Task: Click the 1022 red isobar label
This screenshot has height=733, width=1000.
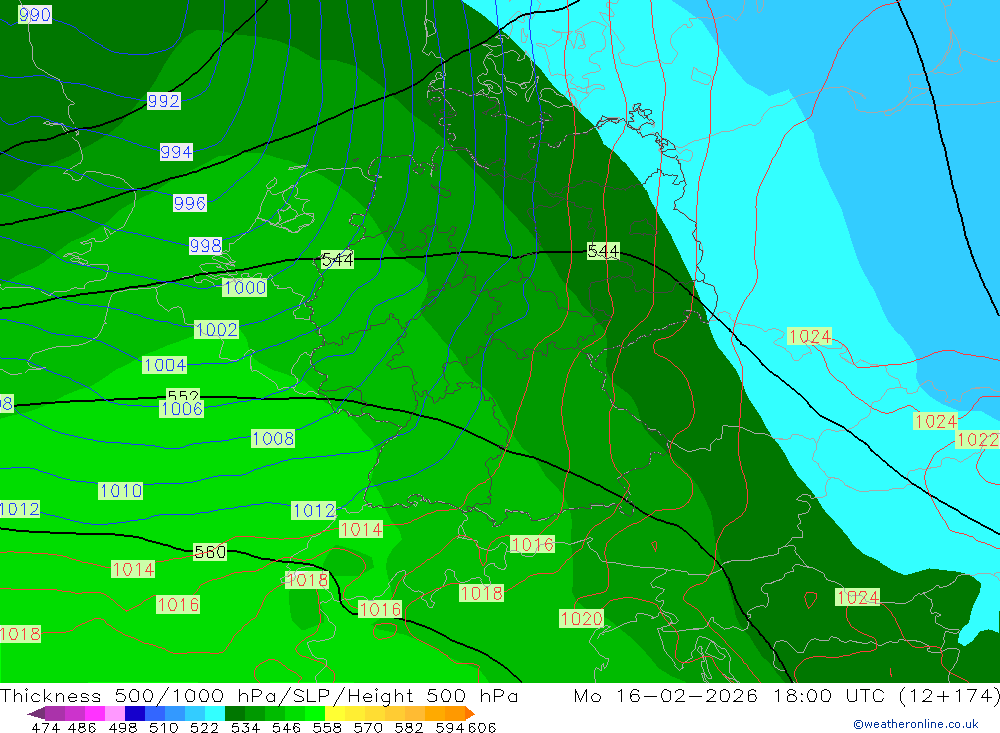Action: (x=977, y=440)
